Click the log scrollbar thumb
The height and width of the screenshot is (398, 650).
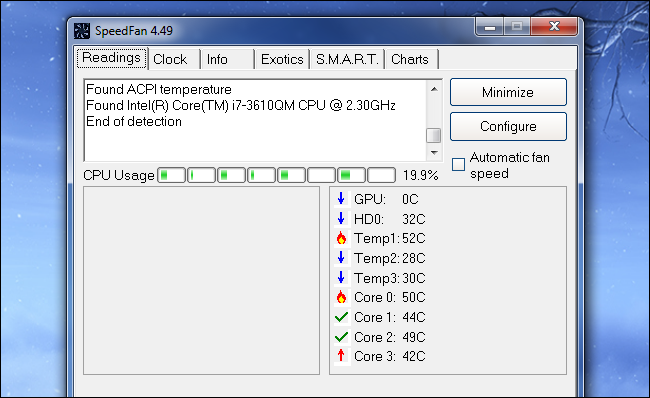tap(434, 135)
